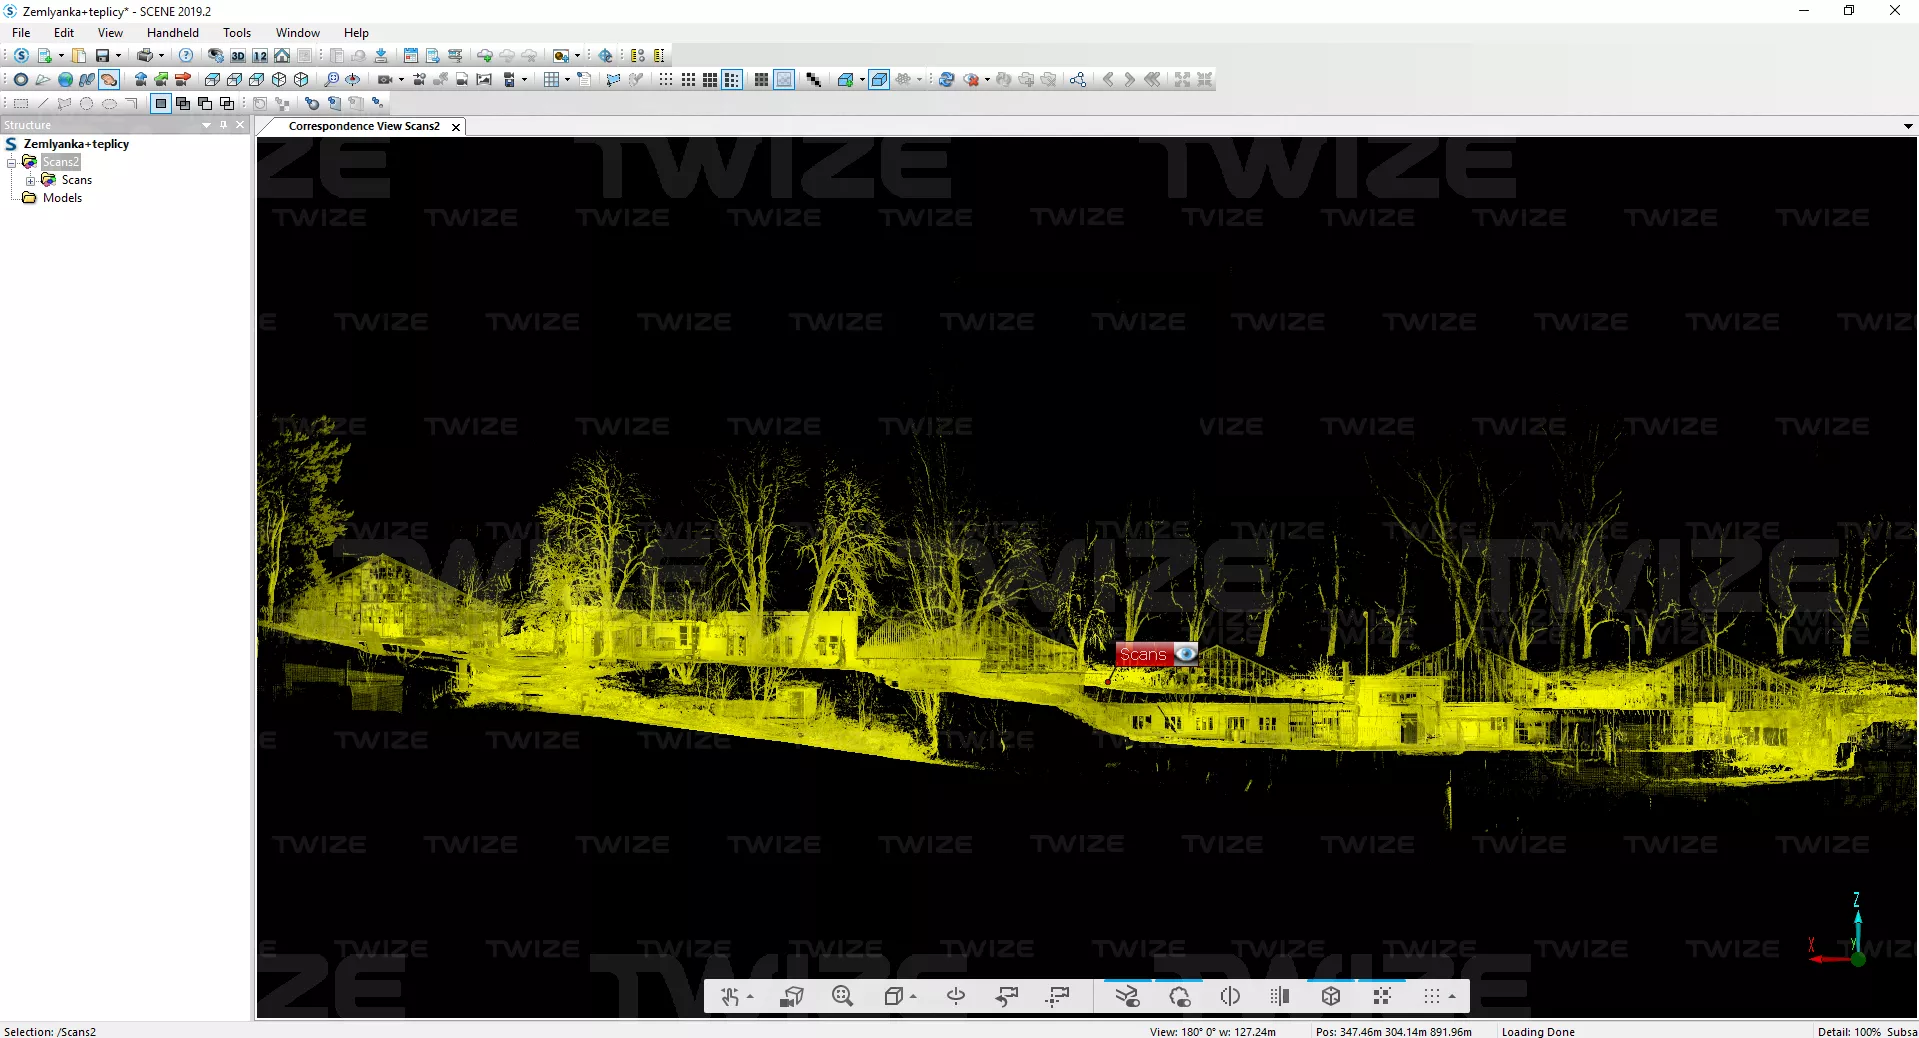Open the Handheld menu
The image size is (1919, 1038).
tap(172, 33)
